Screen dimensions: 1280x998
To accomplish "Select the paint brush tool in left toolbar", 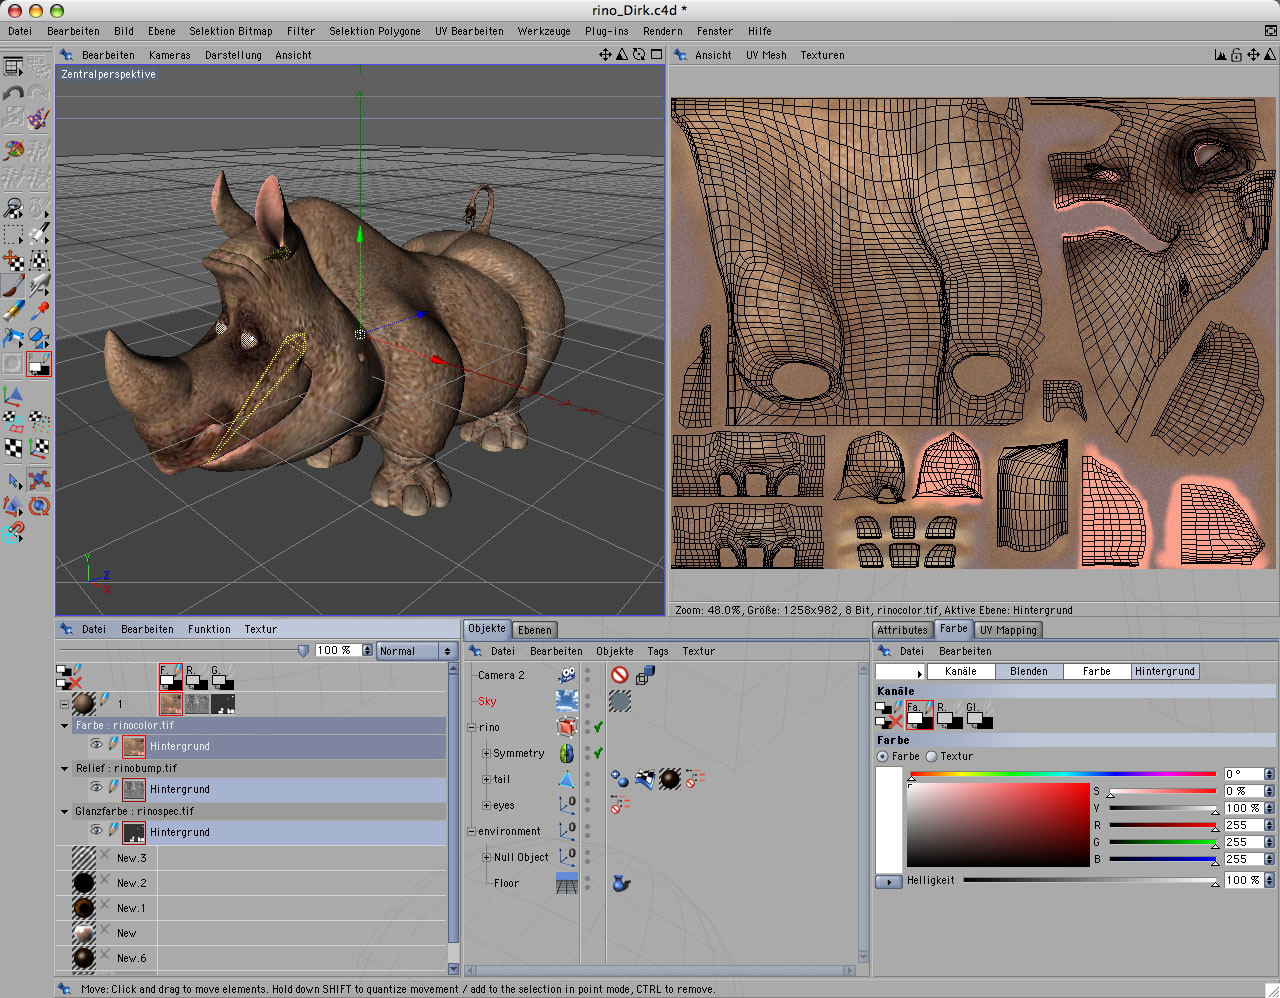I will pos(14,287).
